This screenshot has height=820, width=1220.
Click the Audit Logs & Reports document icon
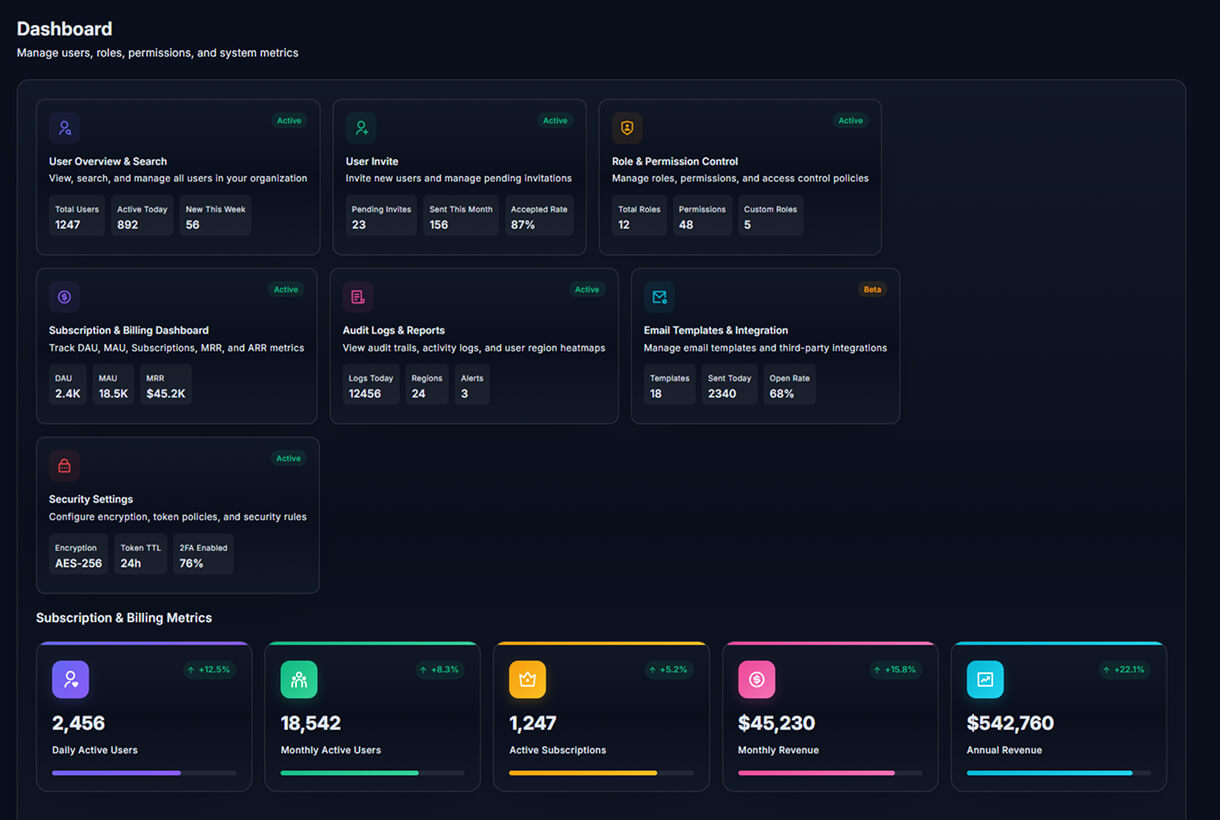358,296
